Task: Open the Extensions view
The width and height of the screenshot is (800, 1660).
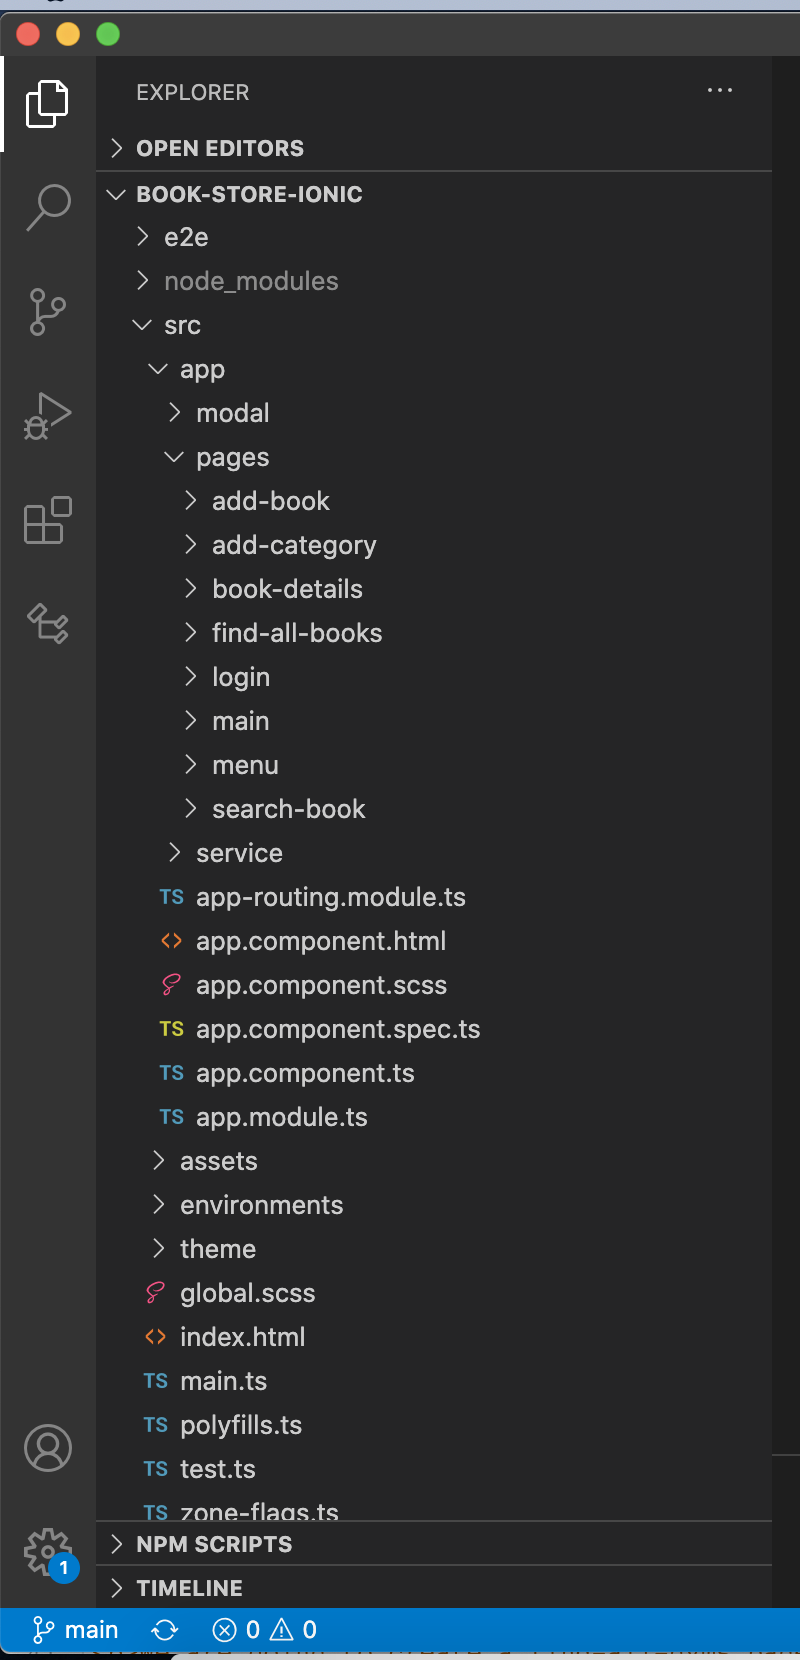Action: (48, 521)
